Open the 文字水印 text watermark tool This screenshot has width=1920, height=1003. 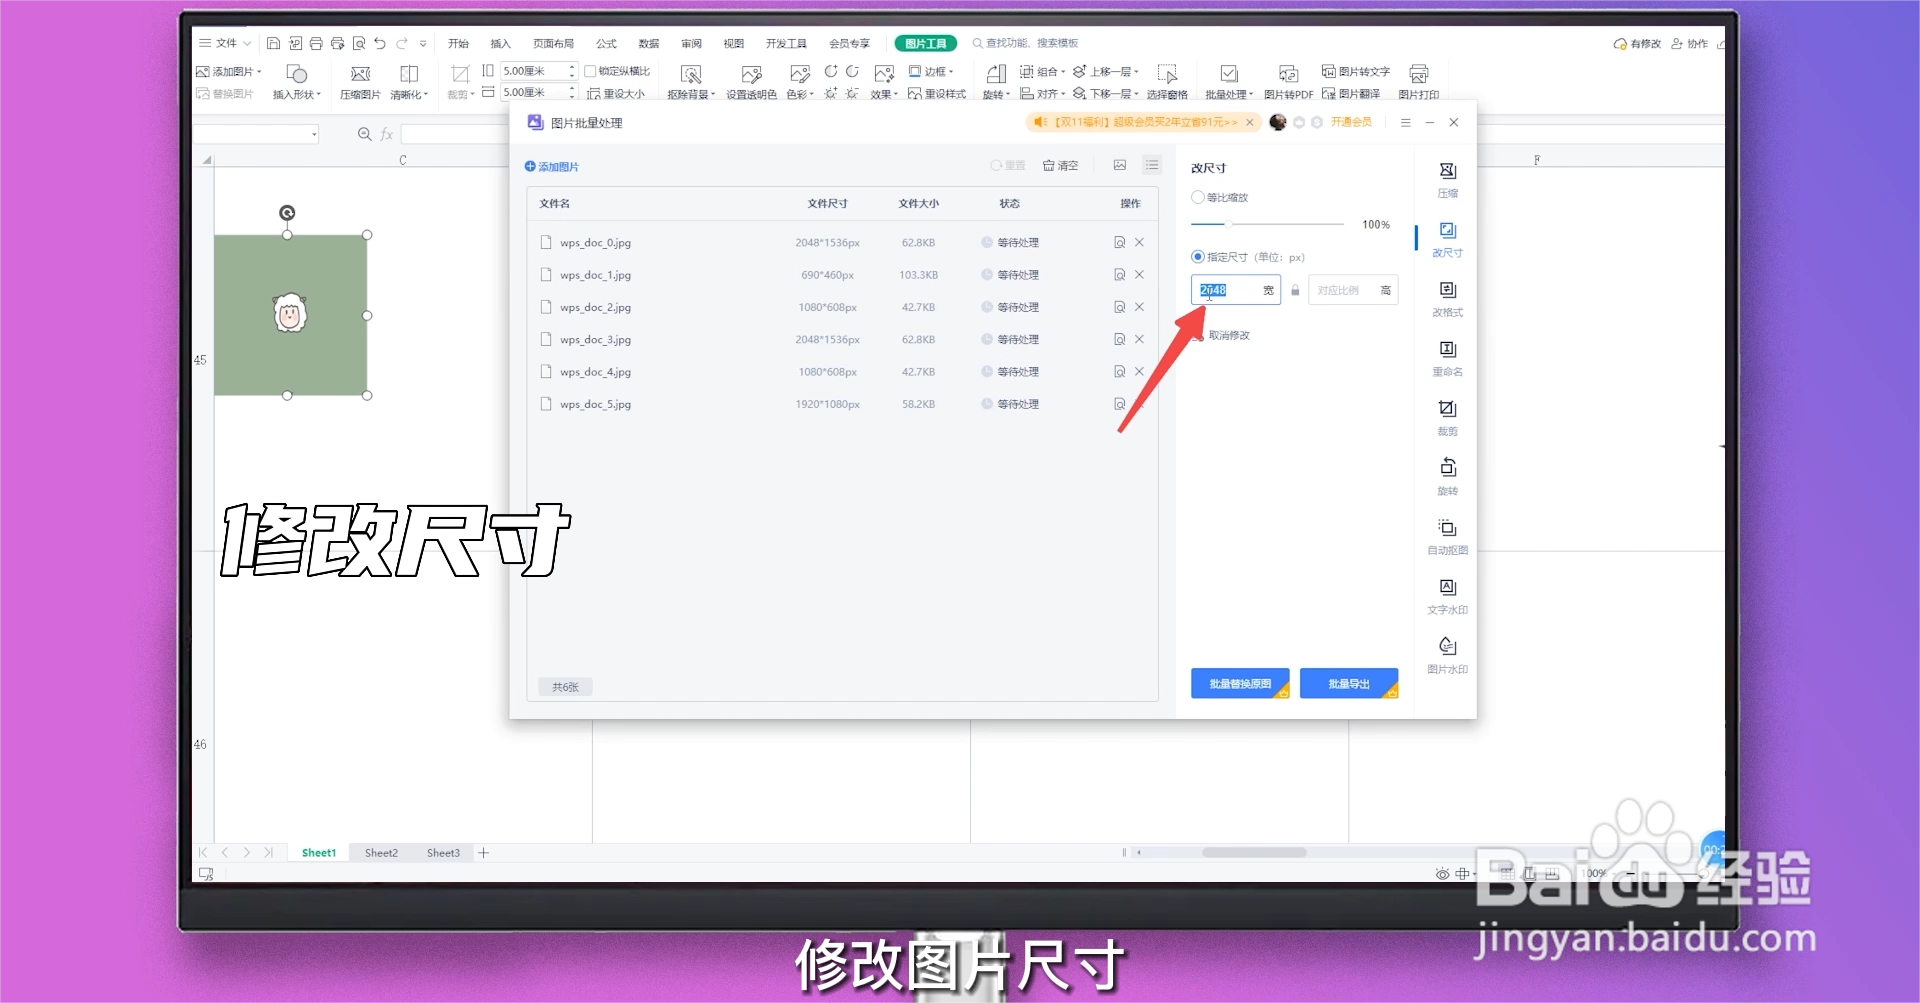[x=1447, y=595]
